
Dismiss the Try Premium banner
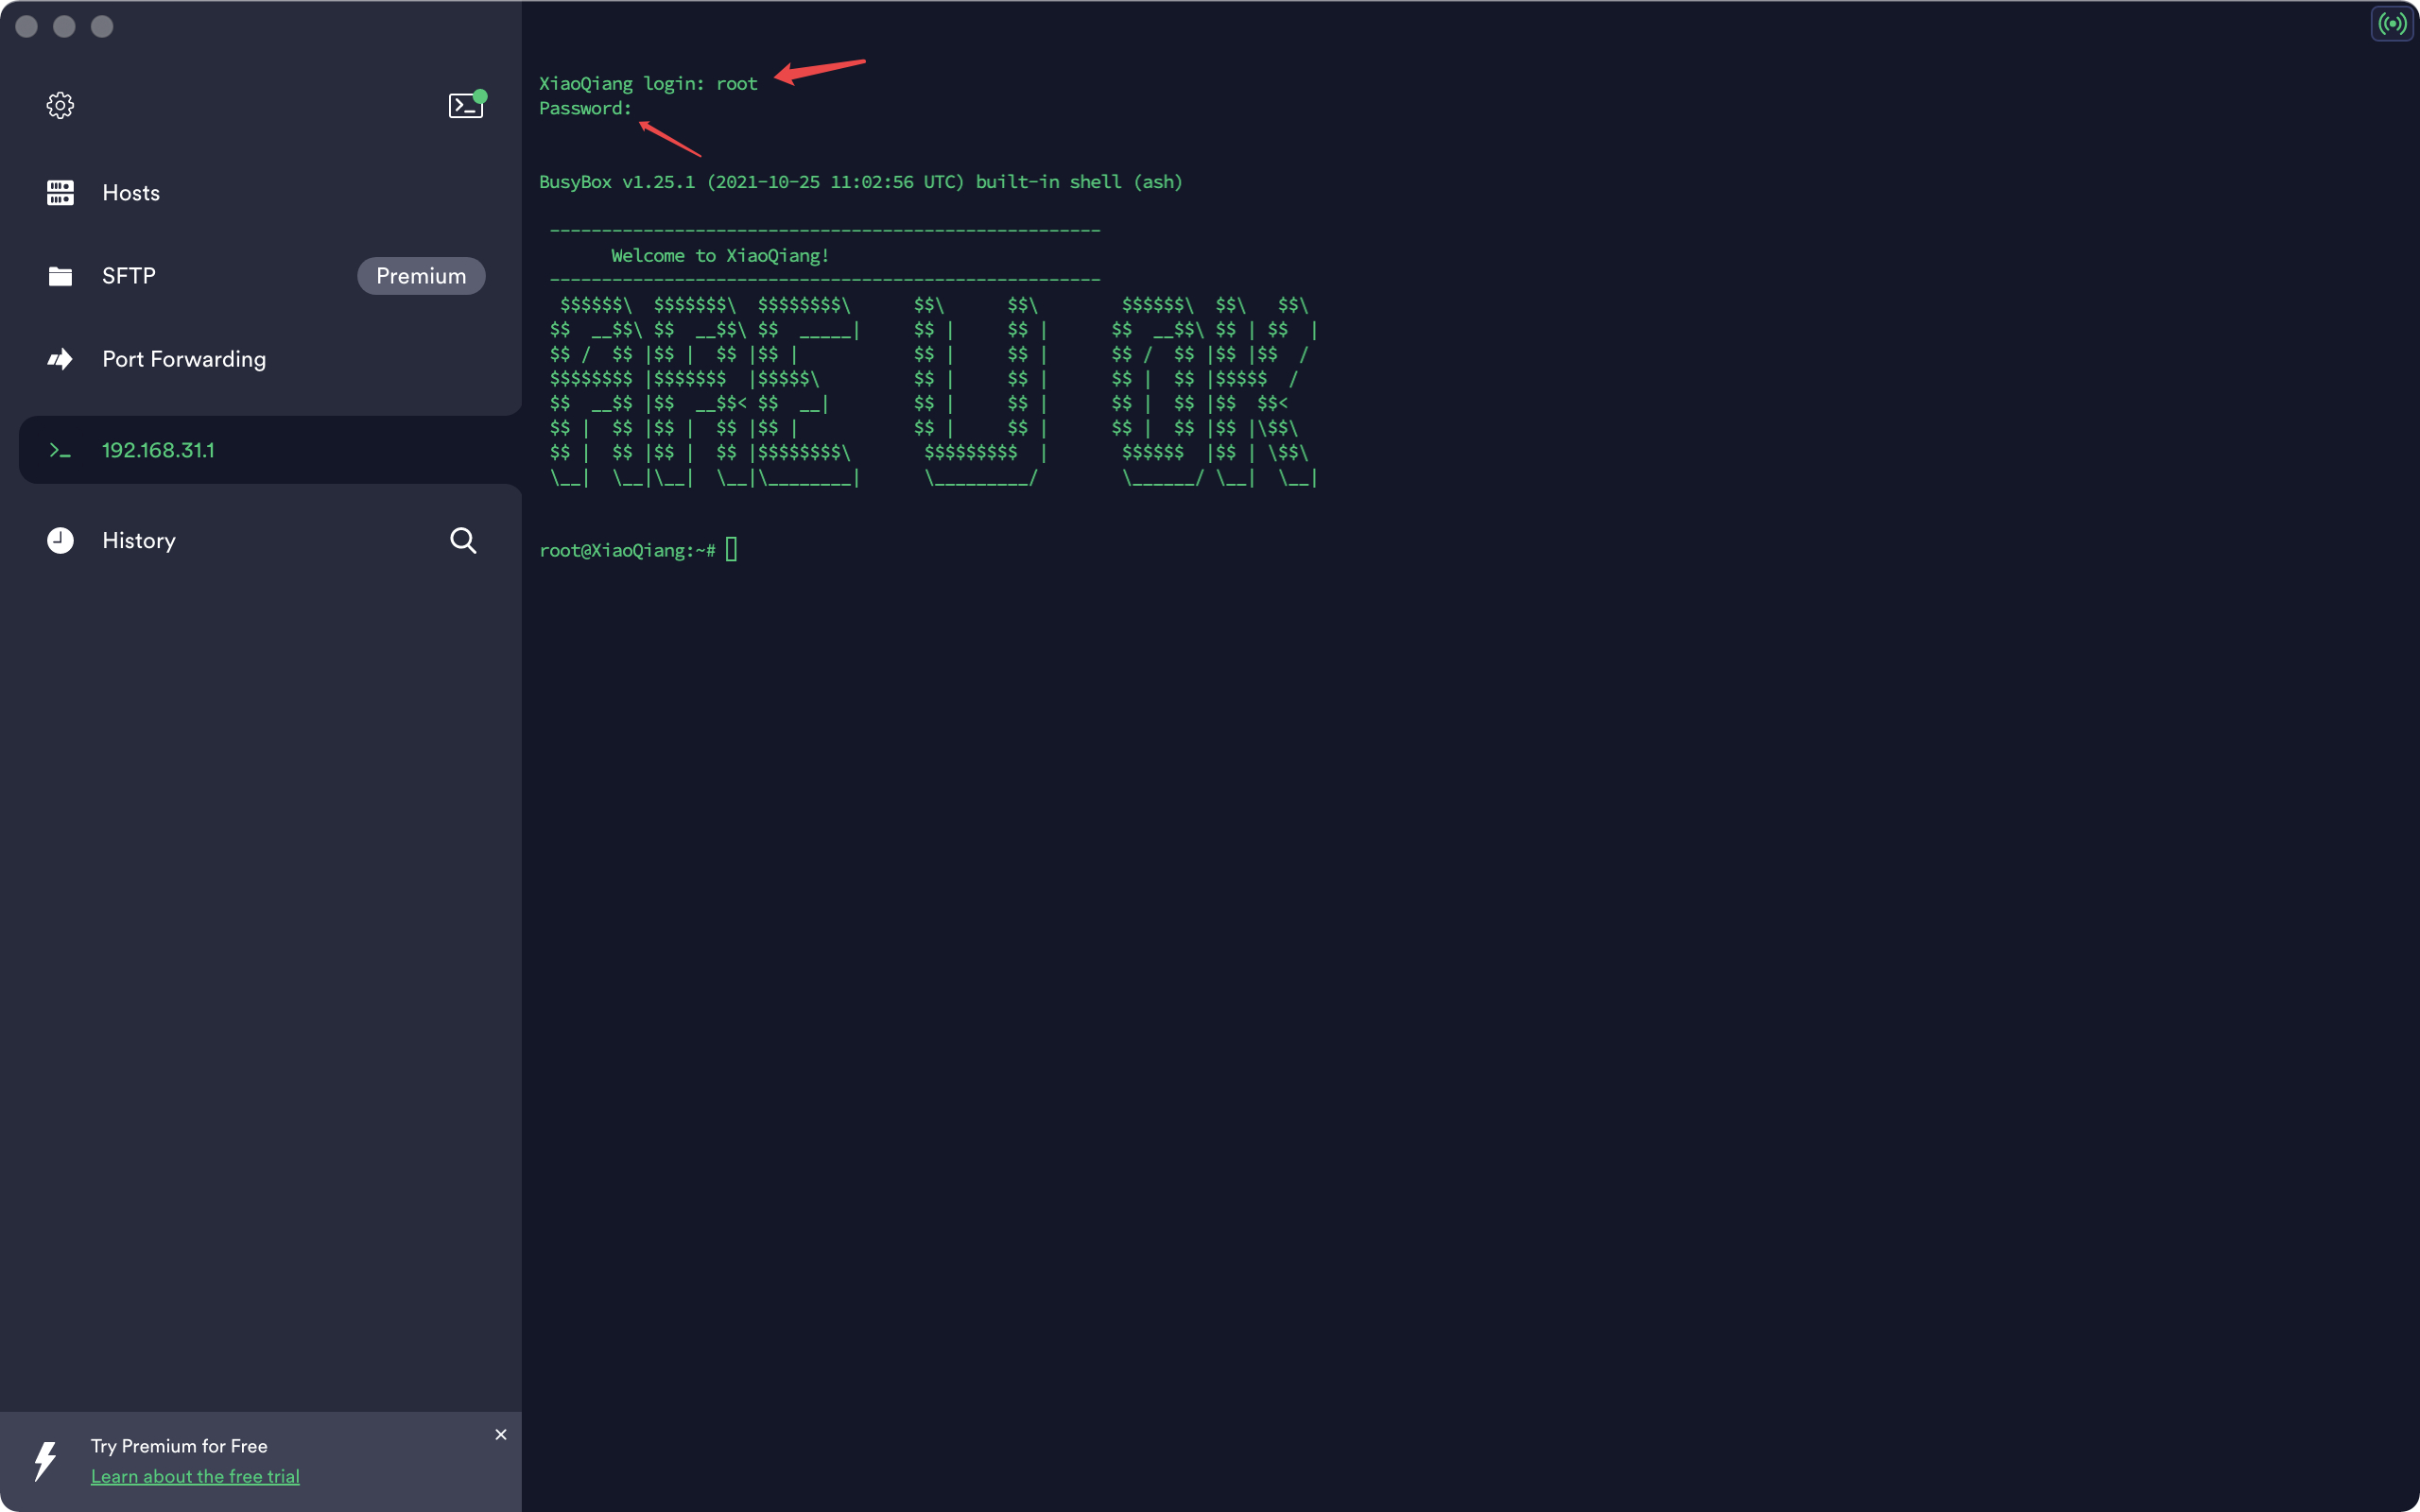coord(501,1434)
